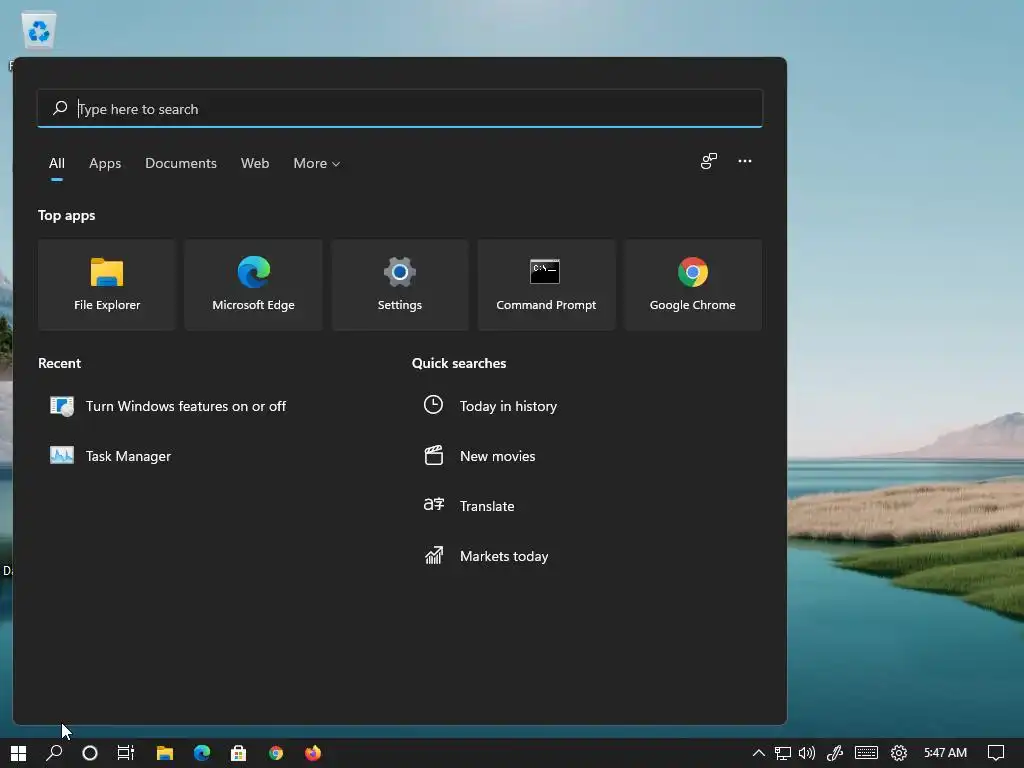Expand the More filter dropdown

pyautogui.click(x=317, y=163)
